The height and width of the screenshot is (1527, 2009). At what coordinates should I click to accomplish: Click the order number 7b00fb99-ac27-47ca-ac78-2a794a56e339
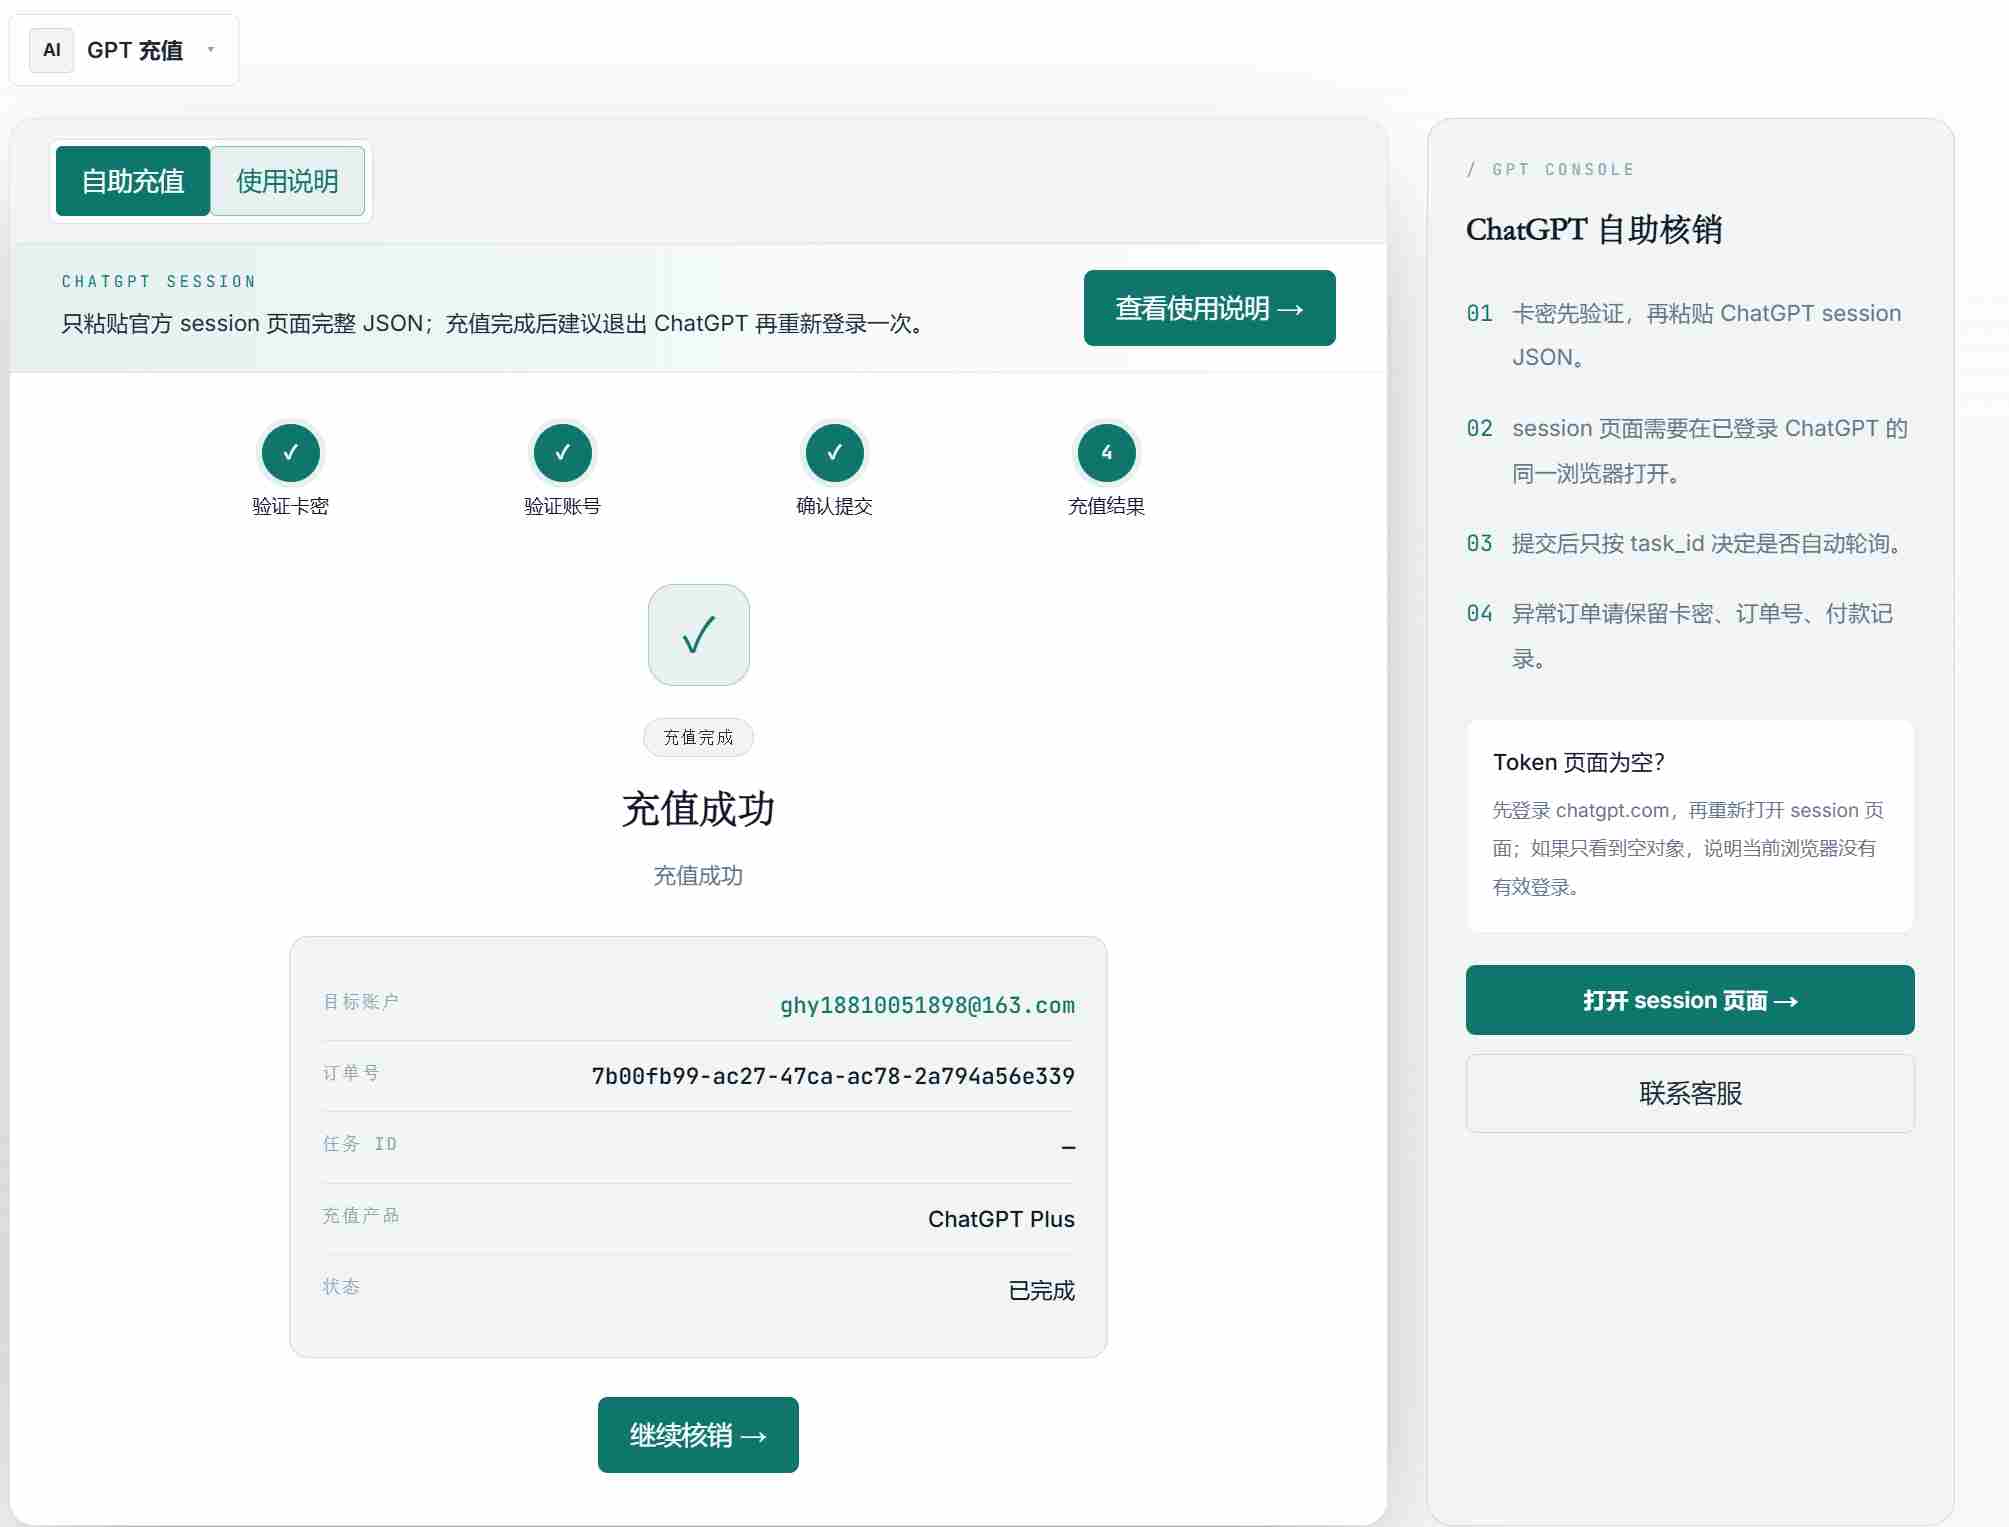click(x=833, y=1076)
